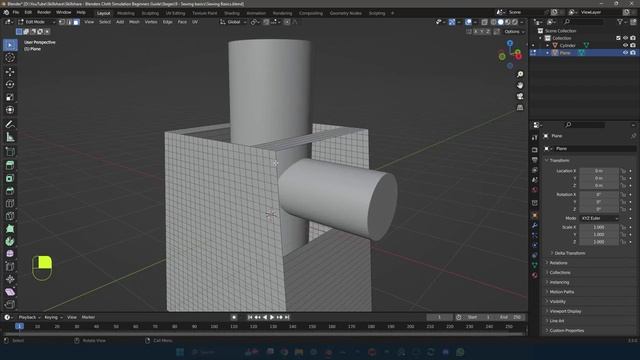Select the Add Cube tool
The height and width of the screenshot is (360, 640).
(x=10, y=151)
